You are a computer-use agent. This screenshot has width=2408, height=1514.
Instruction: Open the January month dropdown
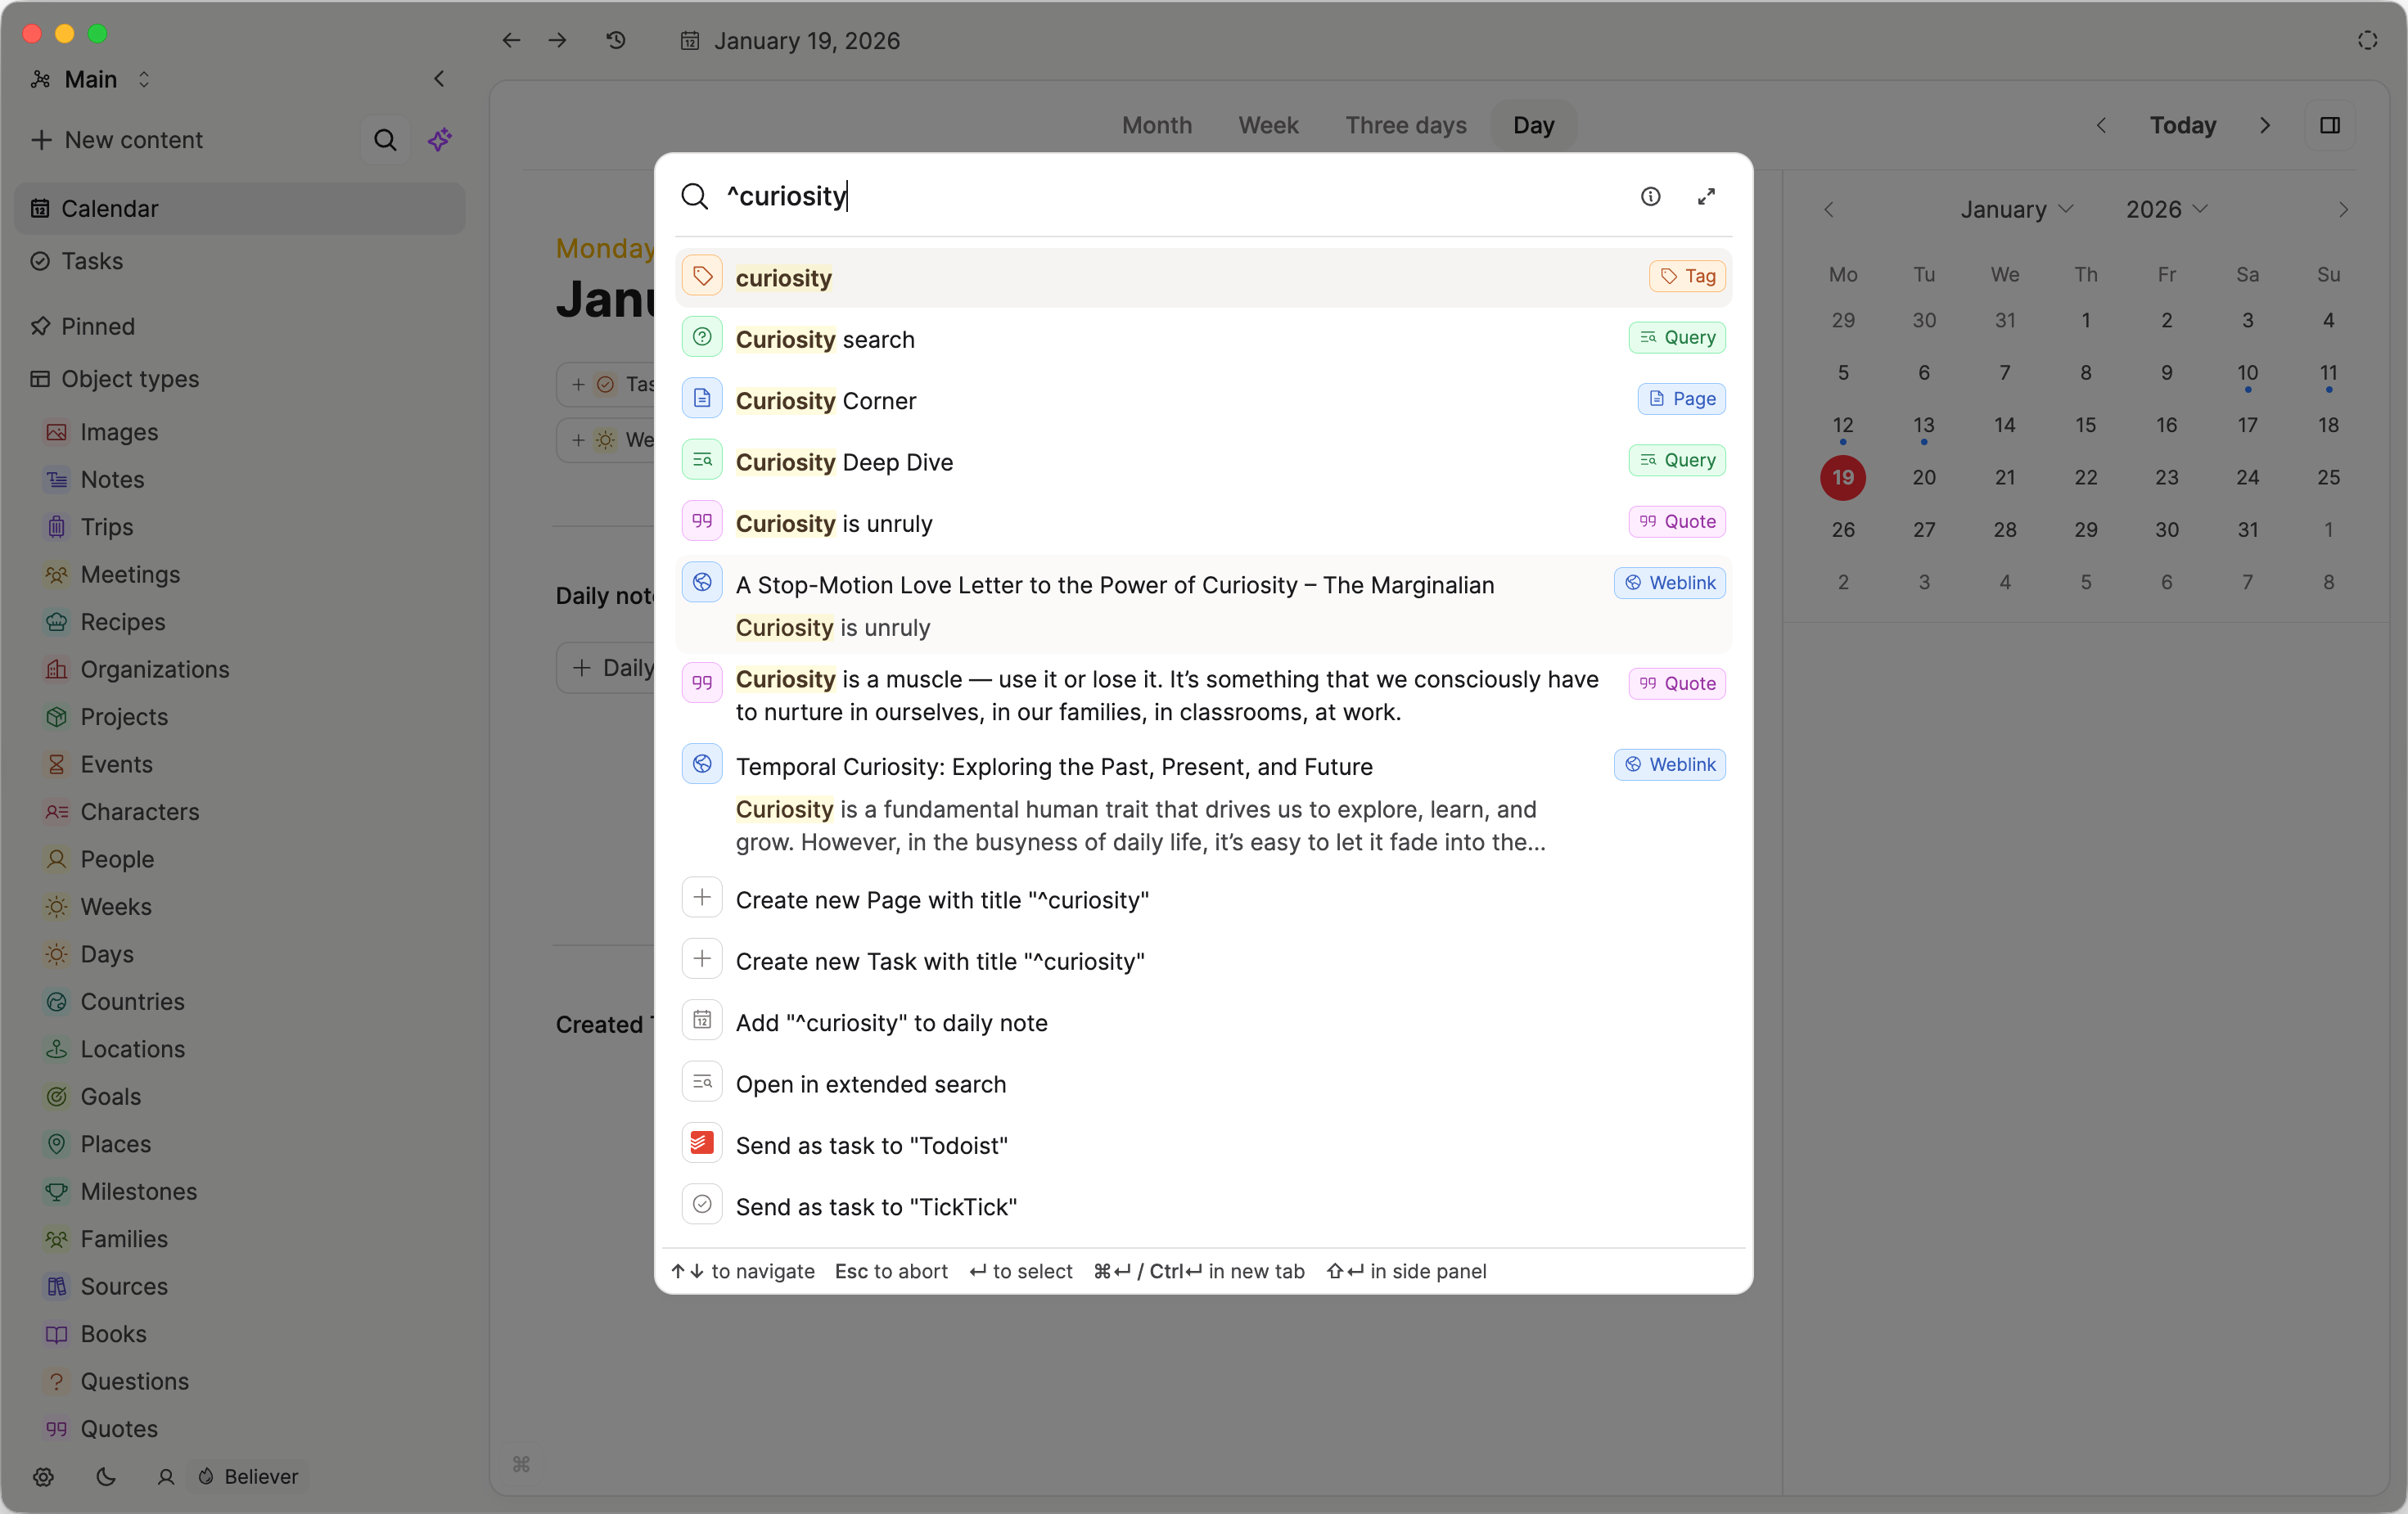[x=2016, y=209]
